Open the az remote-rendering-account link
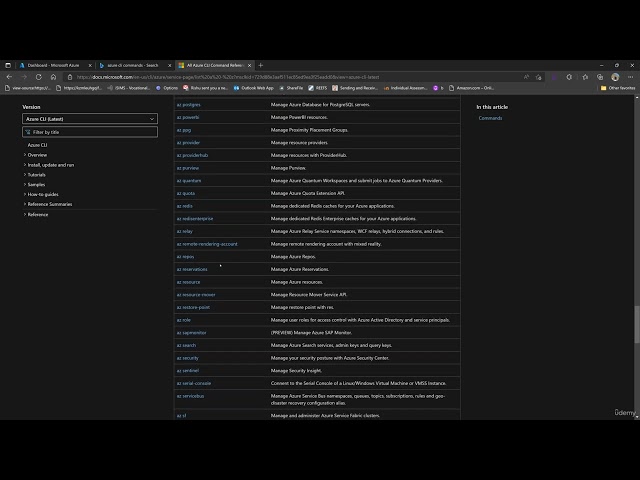Image resolution: width=640 pixels, height=480 pixels. click(207, 244)
